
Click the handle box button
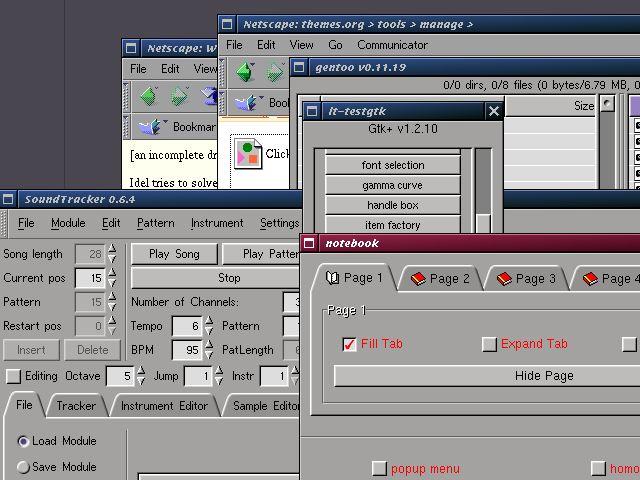[393, 205]
